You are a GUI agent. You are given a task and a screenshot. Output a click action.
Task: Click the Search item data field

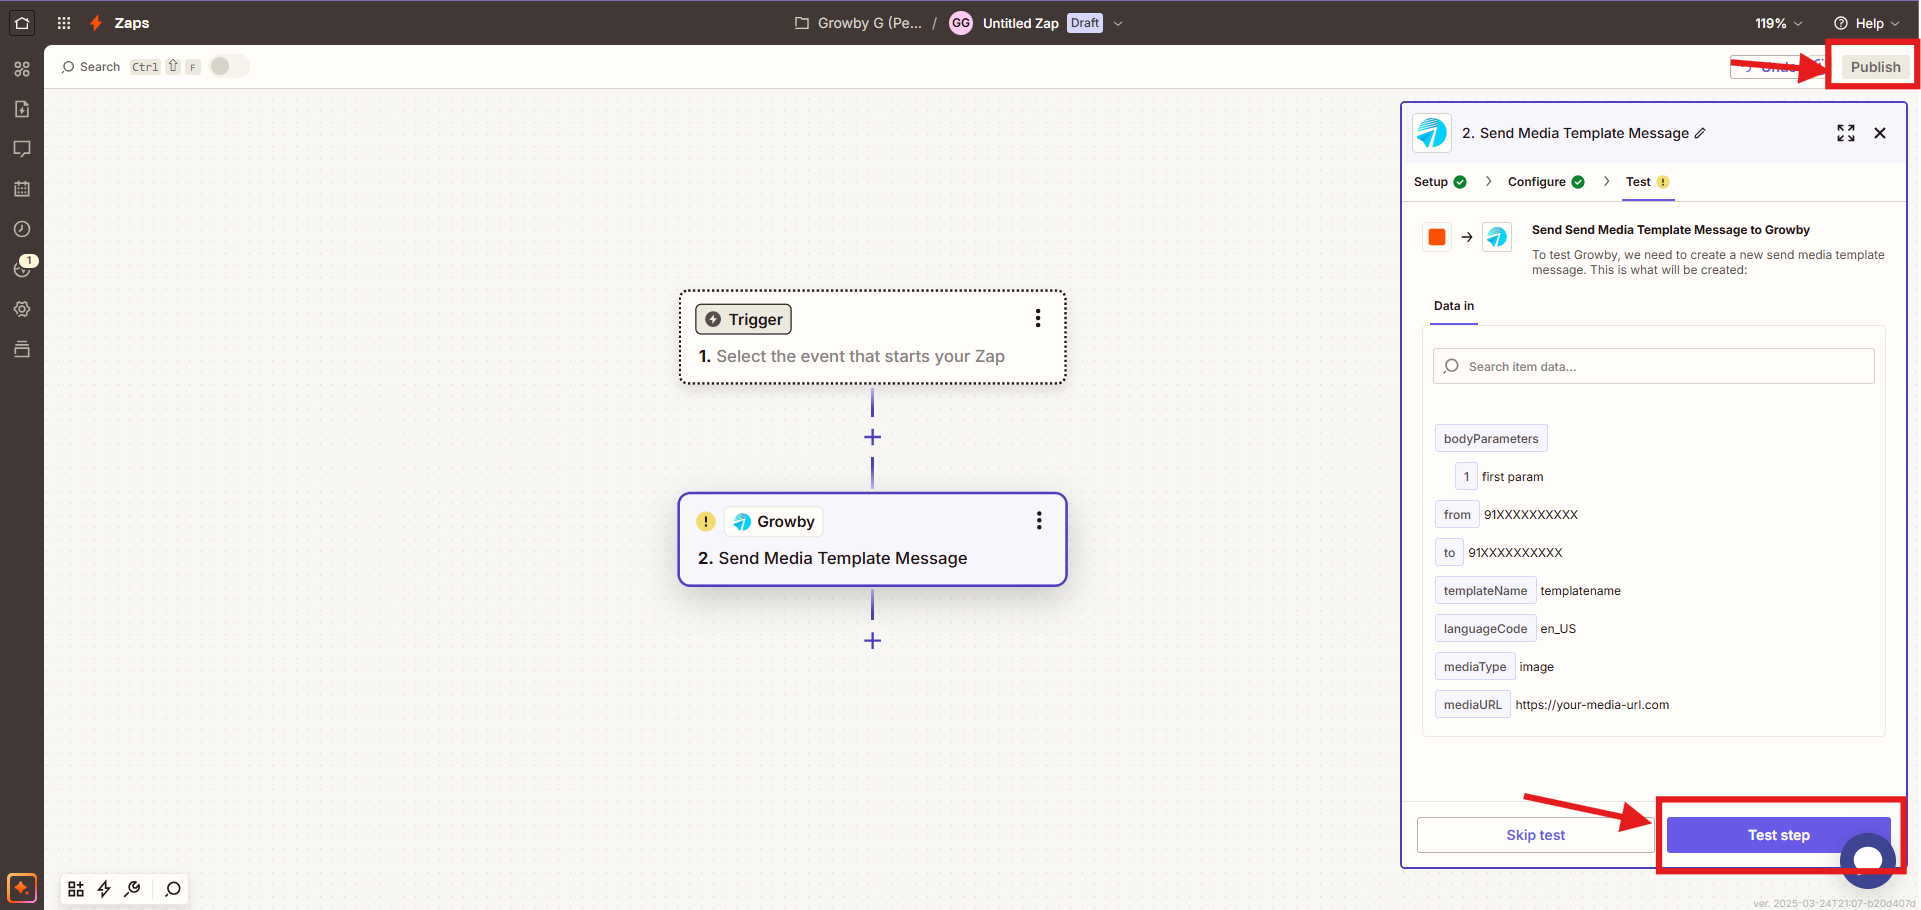click(x=1653, y=366)
